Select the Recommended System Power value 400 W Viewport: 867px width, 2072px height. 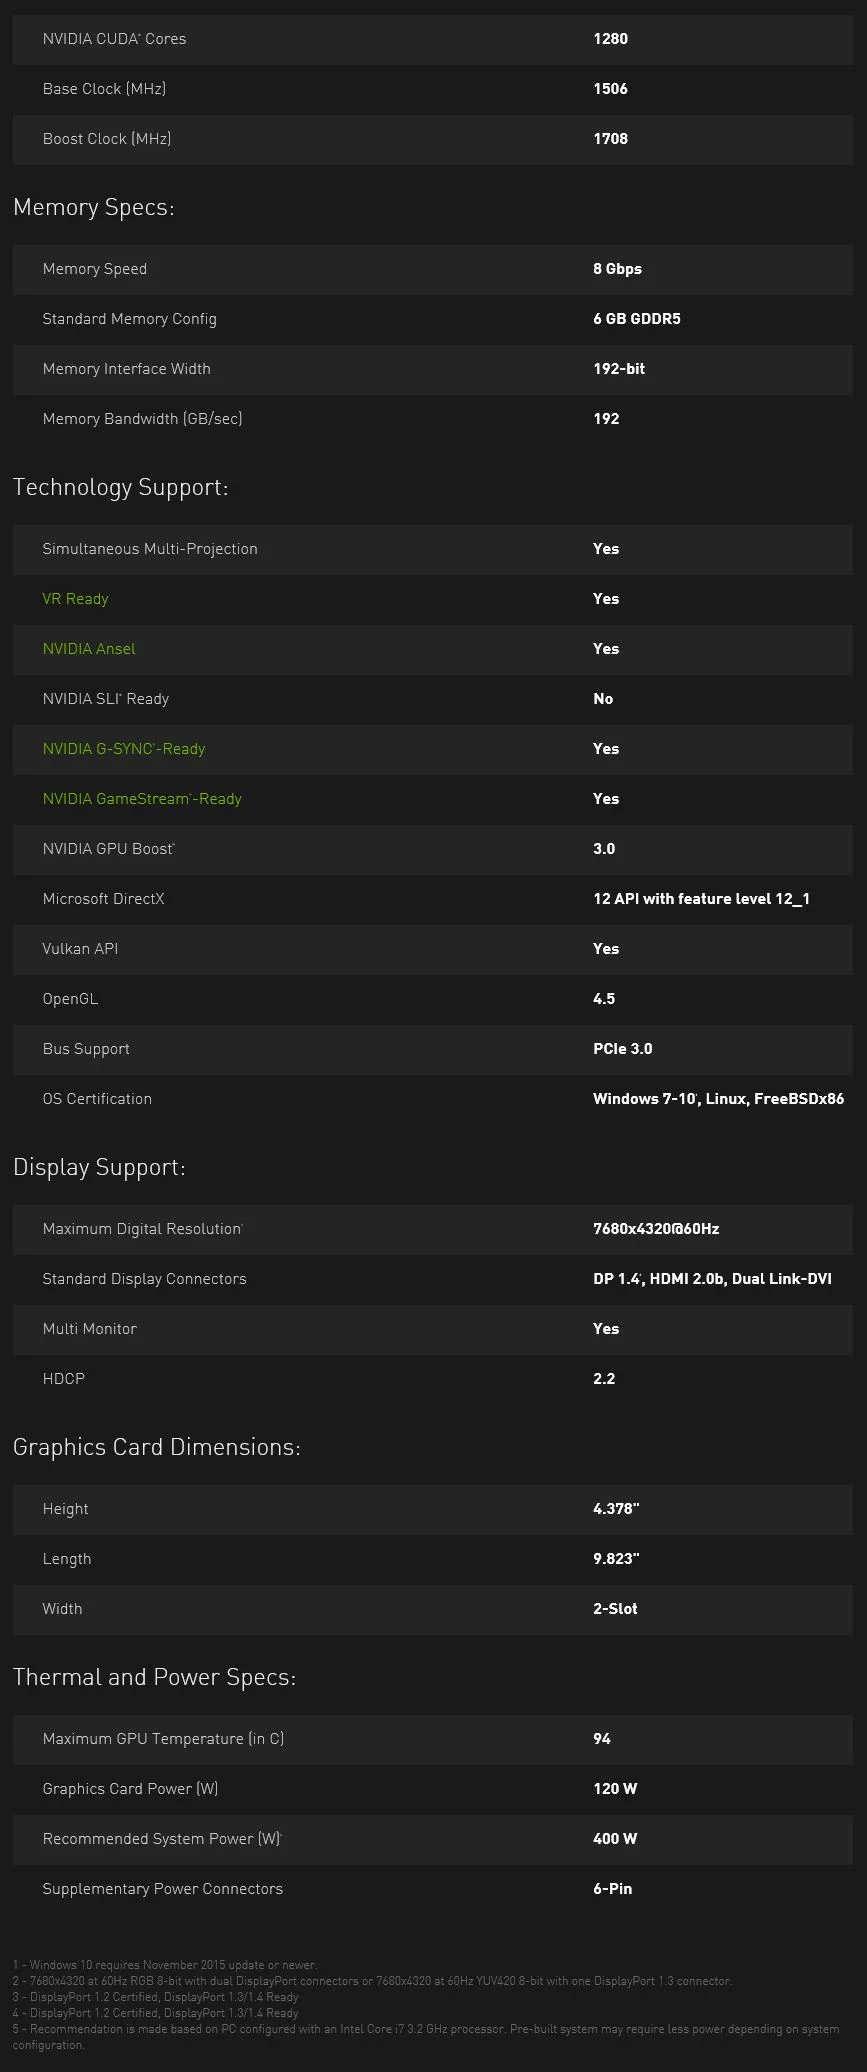(x=615, y=1839)
